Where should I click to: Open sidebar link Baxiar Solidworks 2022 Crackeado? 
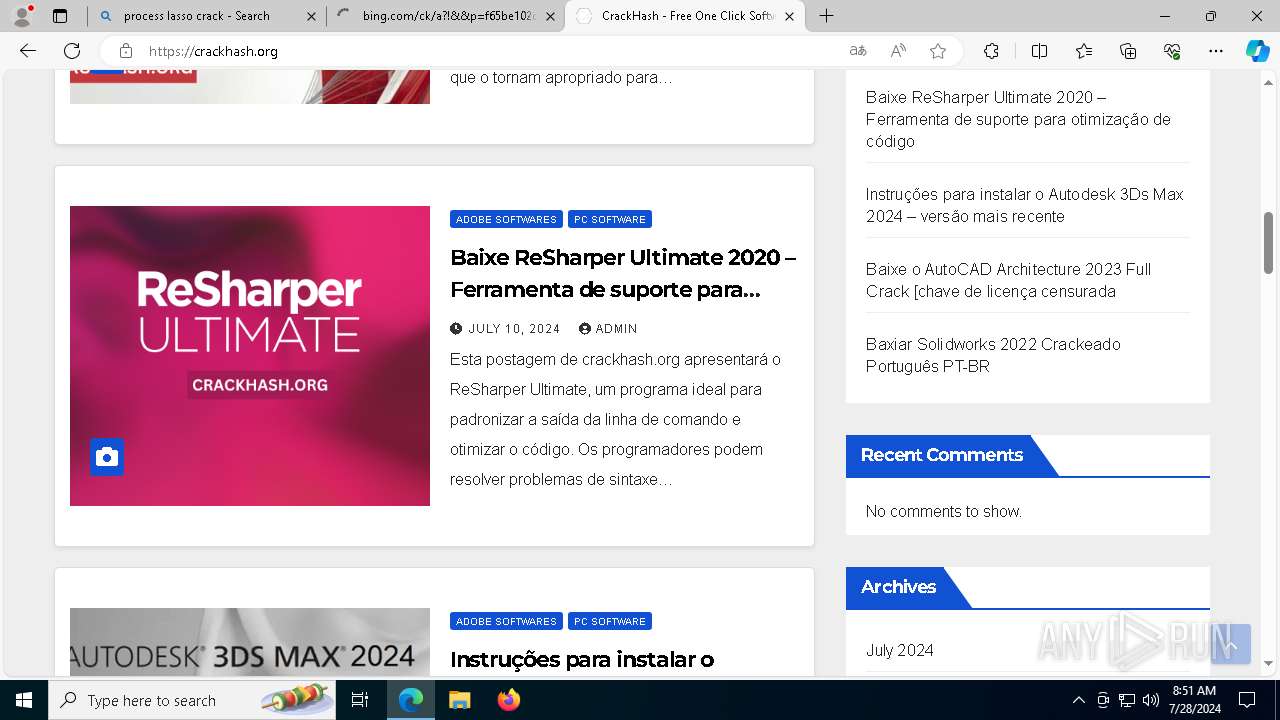tap(993, 355)
